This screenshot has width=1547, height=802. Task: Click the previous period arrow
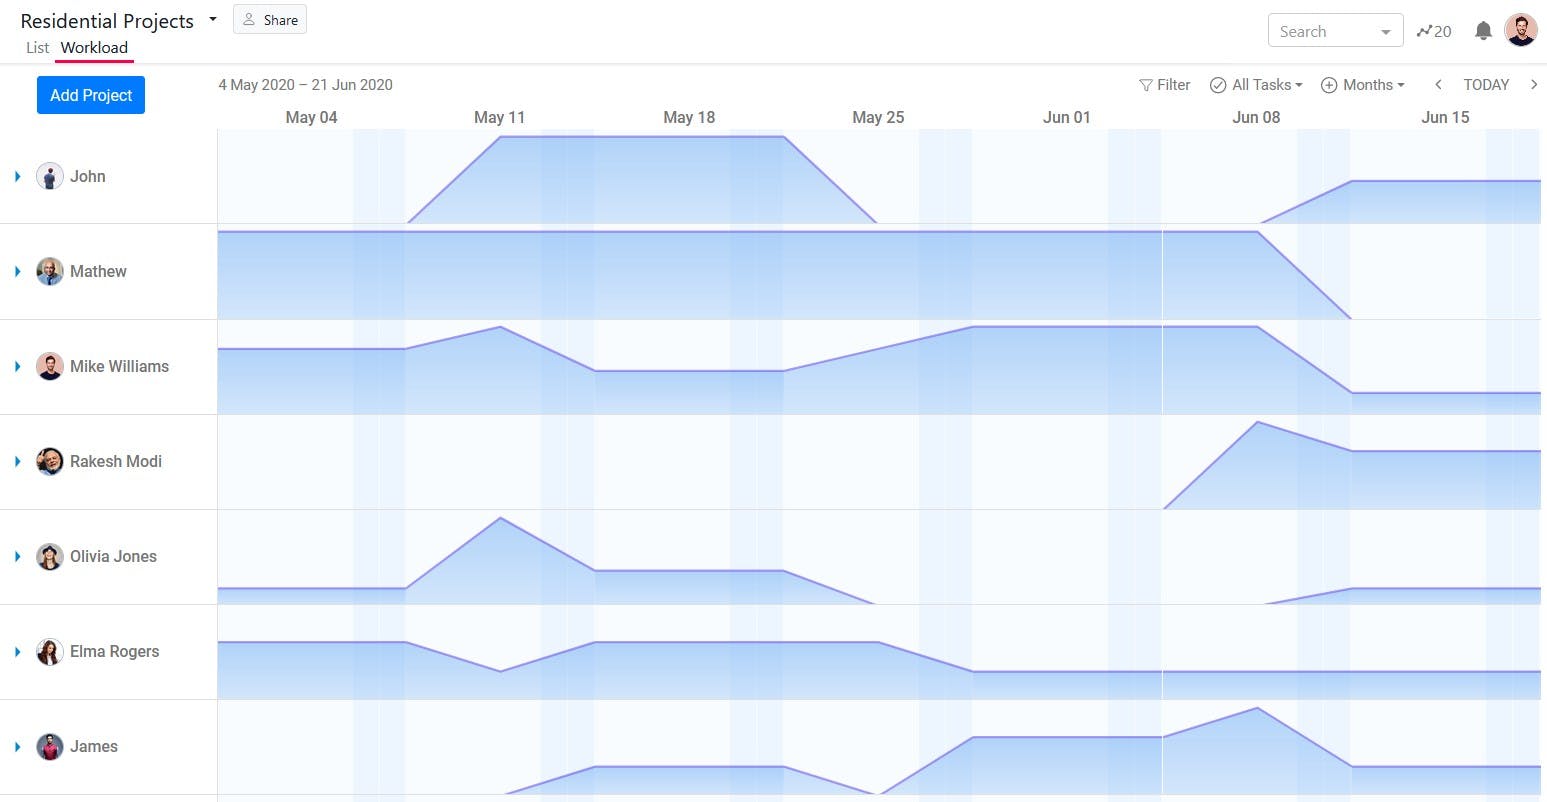1438,85
